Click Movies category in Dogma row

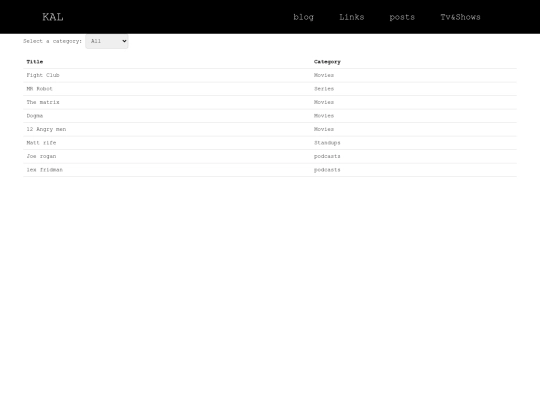324,116
